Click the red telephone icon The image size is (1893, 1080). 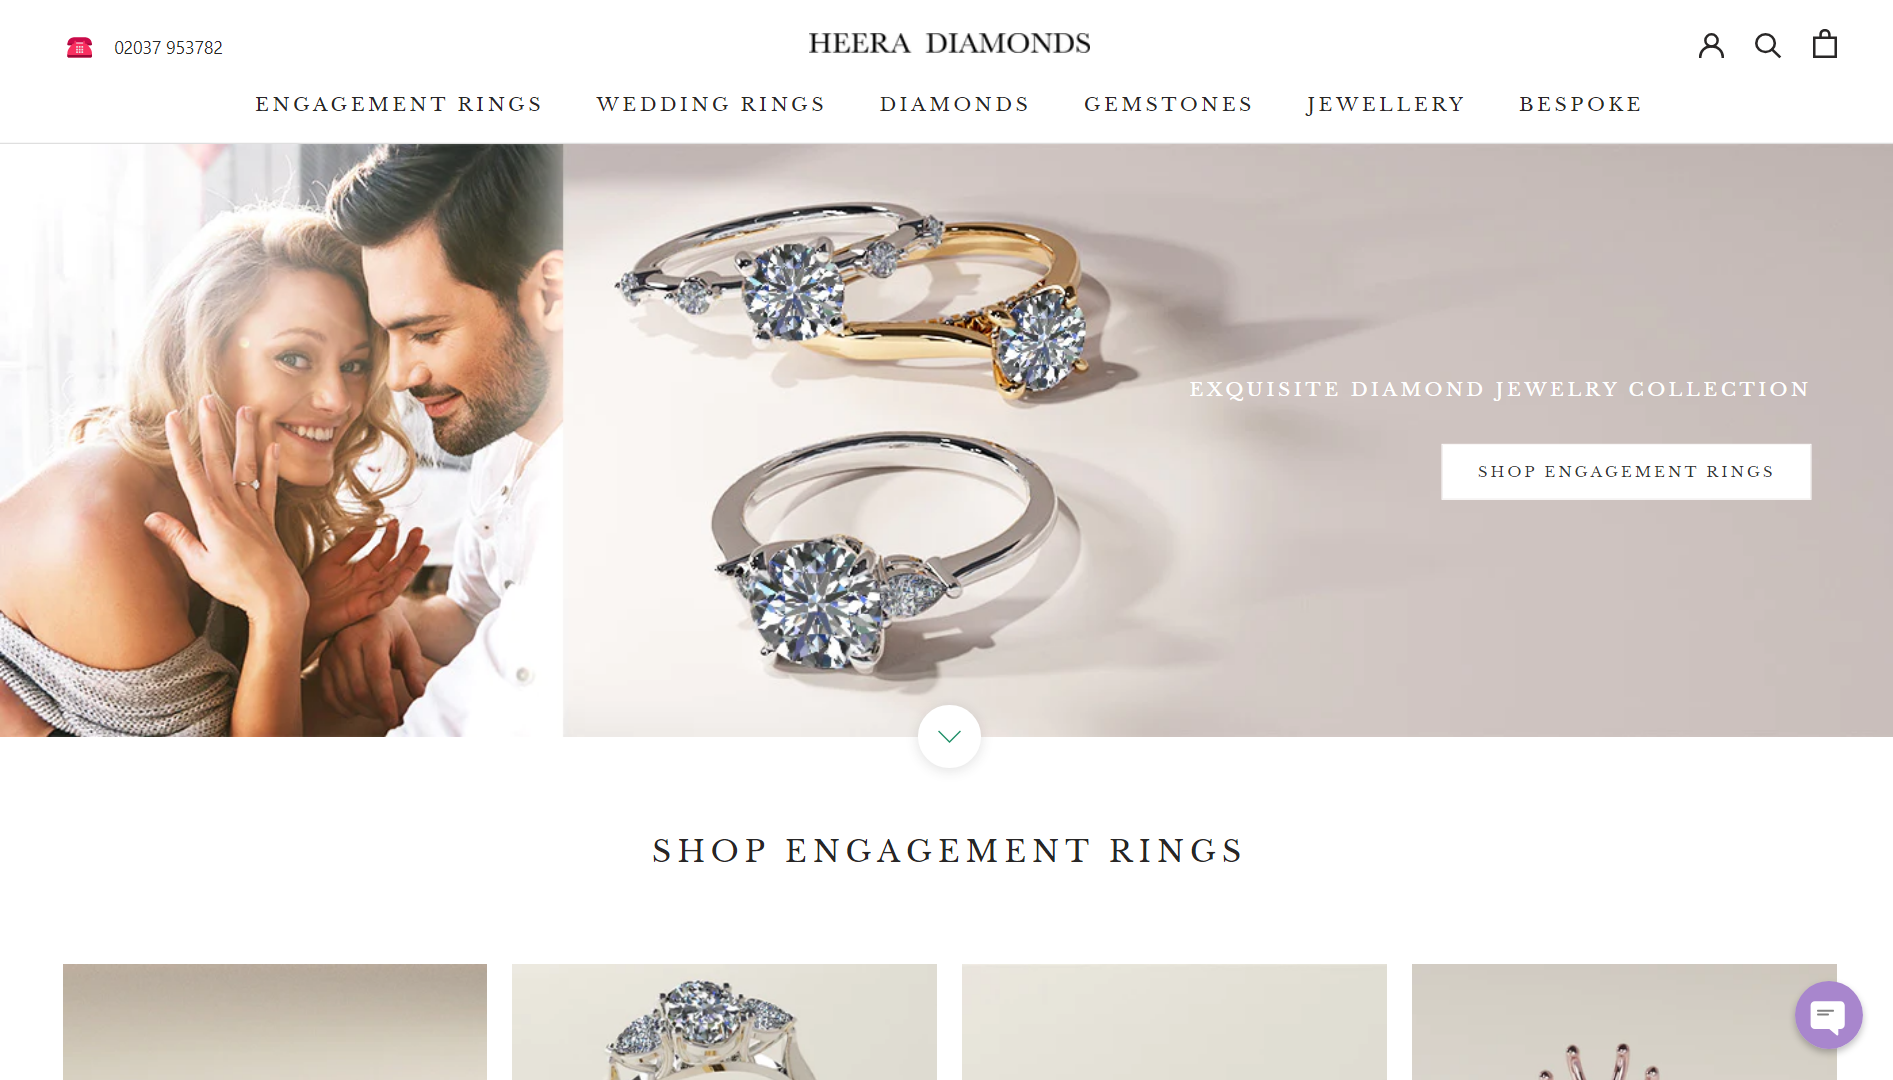[80, 47]
